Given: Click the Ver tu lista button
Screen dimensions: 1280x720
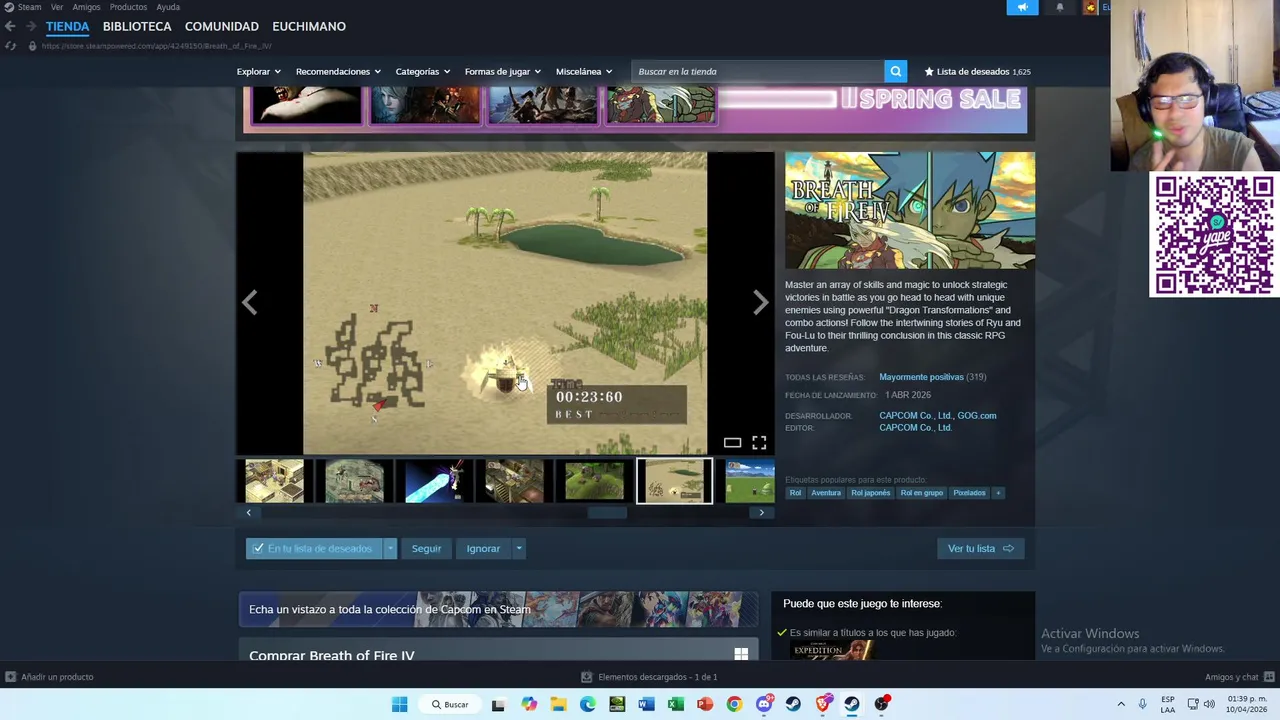Looking at the screenshot, I should click(980, 548).
